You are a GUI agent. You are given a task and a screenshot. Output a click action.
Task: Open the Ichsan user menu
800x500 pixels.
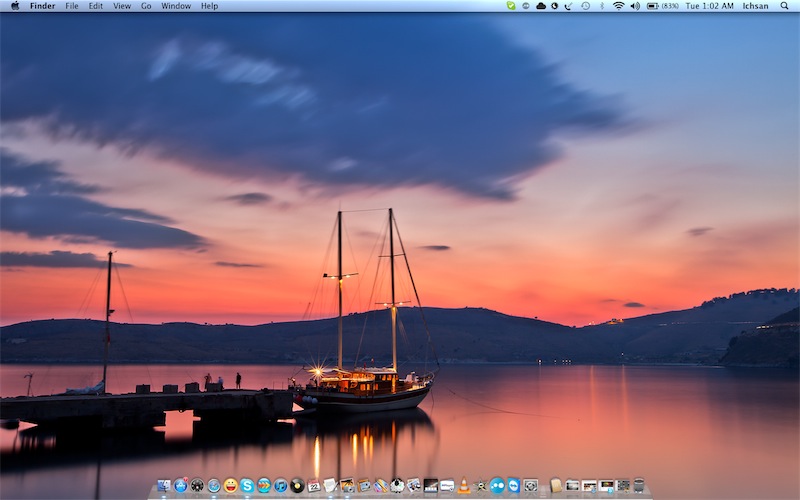[x=755, y=6]
